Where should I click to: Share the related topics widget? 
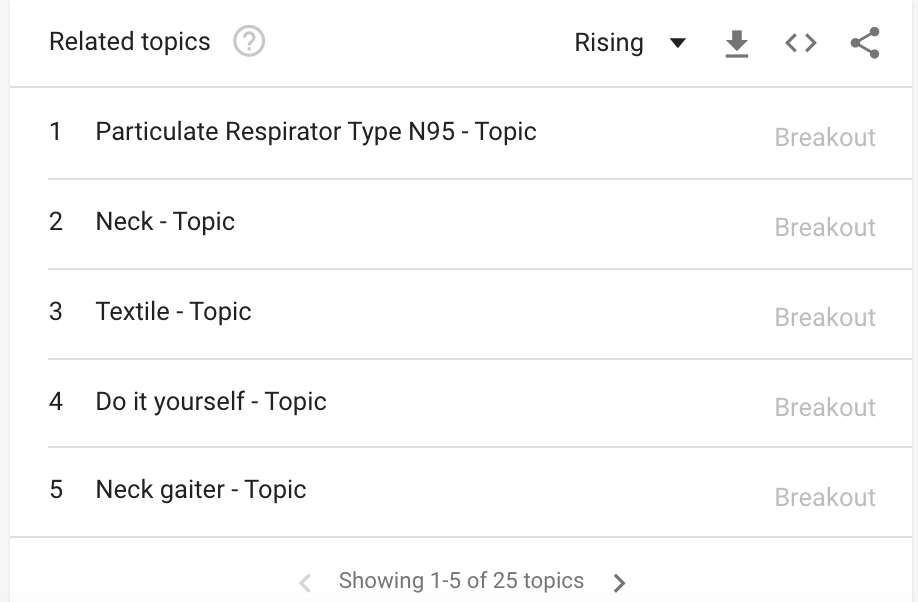pos(864,43)
